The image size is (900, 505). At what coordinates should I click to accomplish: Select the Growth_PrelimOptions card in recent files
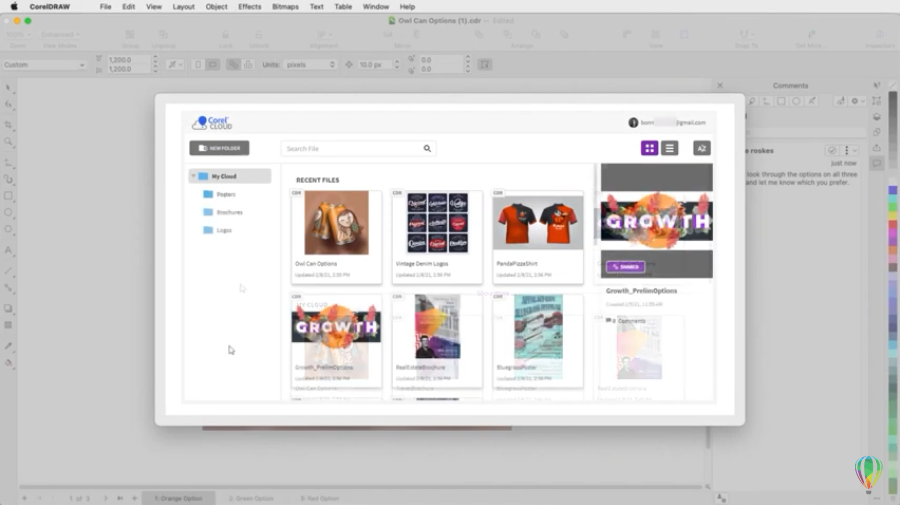(336, 341)
